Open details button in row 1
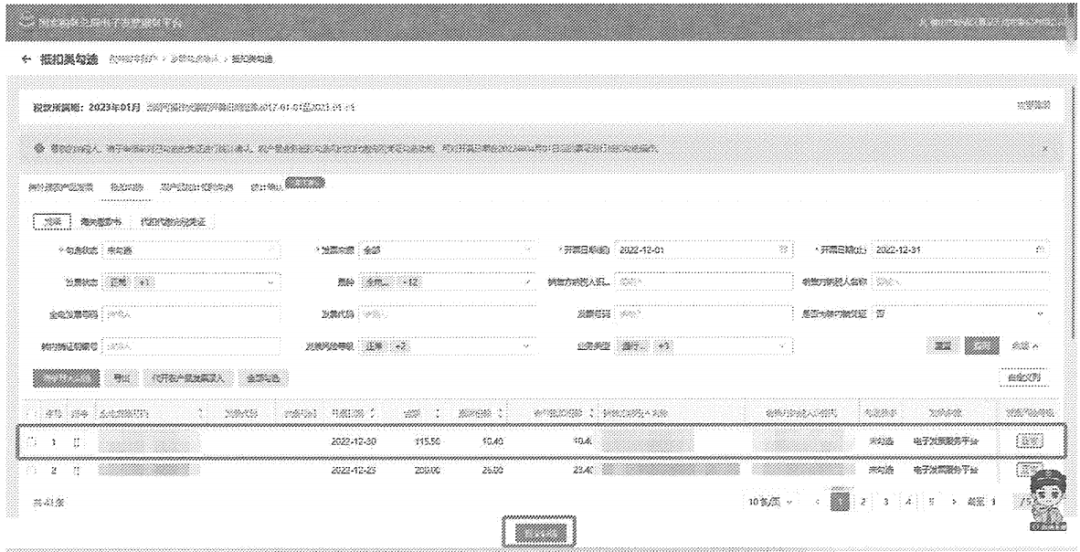This screenshot has height=552, width=1080. 1029,442
